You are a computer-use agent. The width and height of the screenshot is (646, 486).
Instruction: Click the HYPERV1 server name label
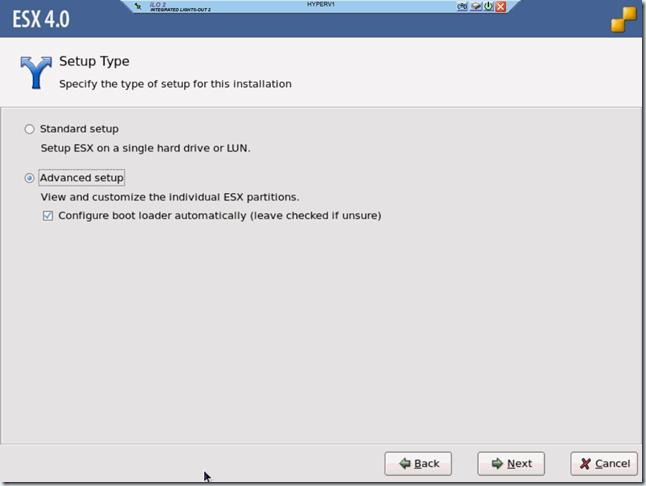321,4
